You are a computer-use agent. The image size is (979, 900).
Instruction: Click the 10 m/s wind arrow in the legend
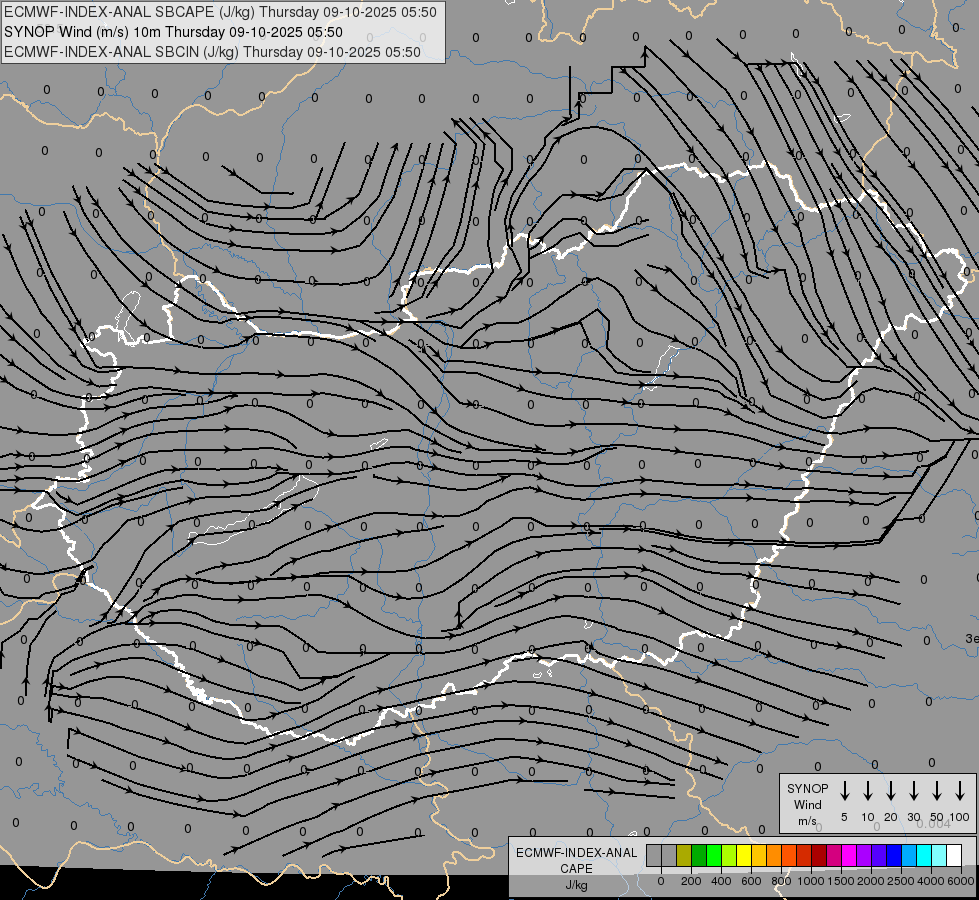[x=868, y=791]
